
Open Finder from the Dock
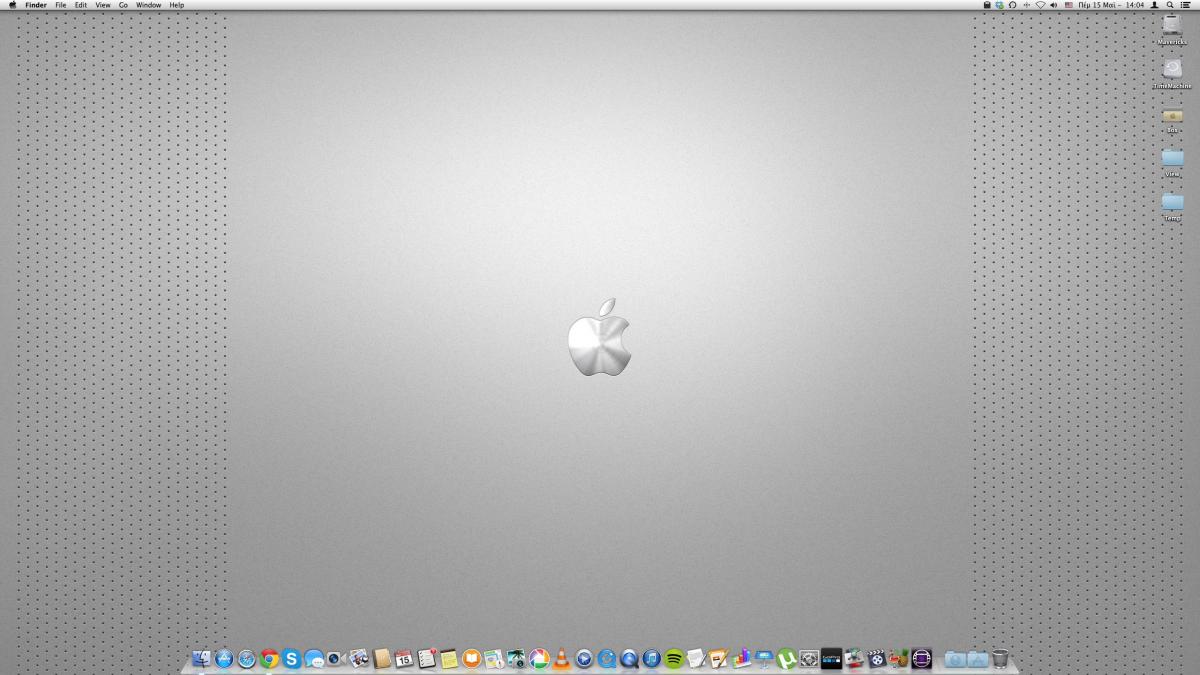[x=201, y=658]
